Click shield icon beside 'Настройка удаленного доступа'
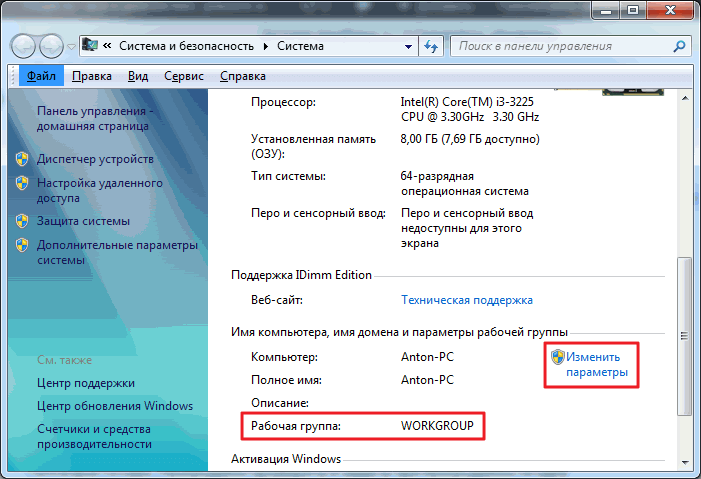 [x=22, y=182]
